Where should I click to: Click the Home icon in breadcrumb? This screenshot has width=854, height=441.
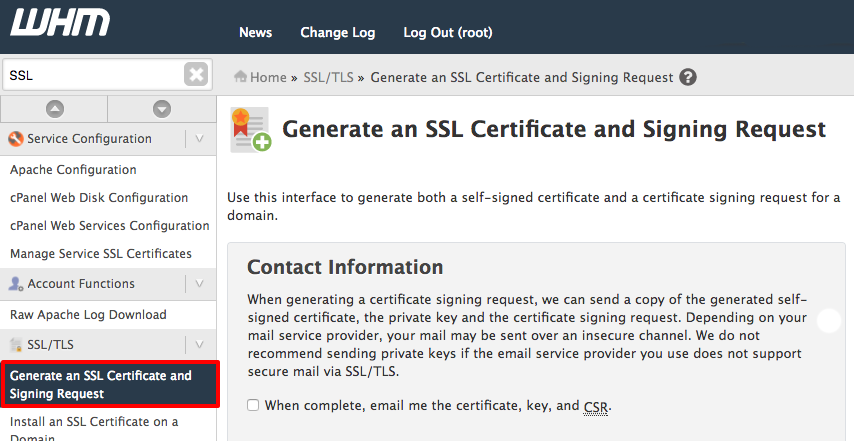coord(240,77)
